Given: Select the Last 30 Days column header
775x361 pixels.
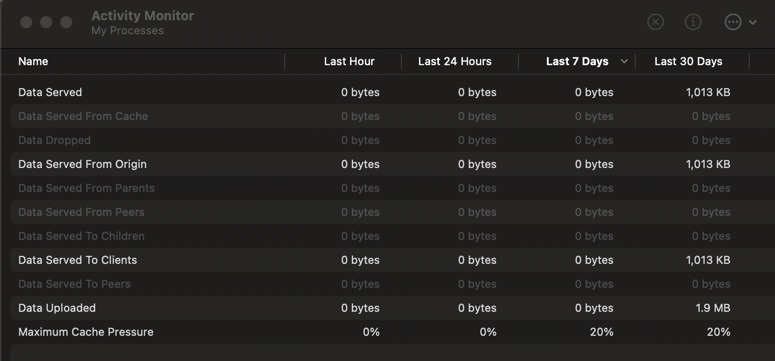Looking at the screenshot, I should point(688,61).
